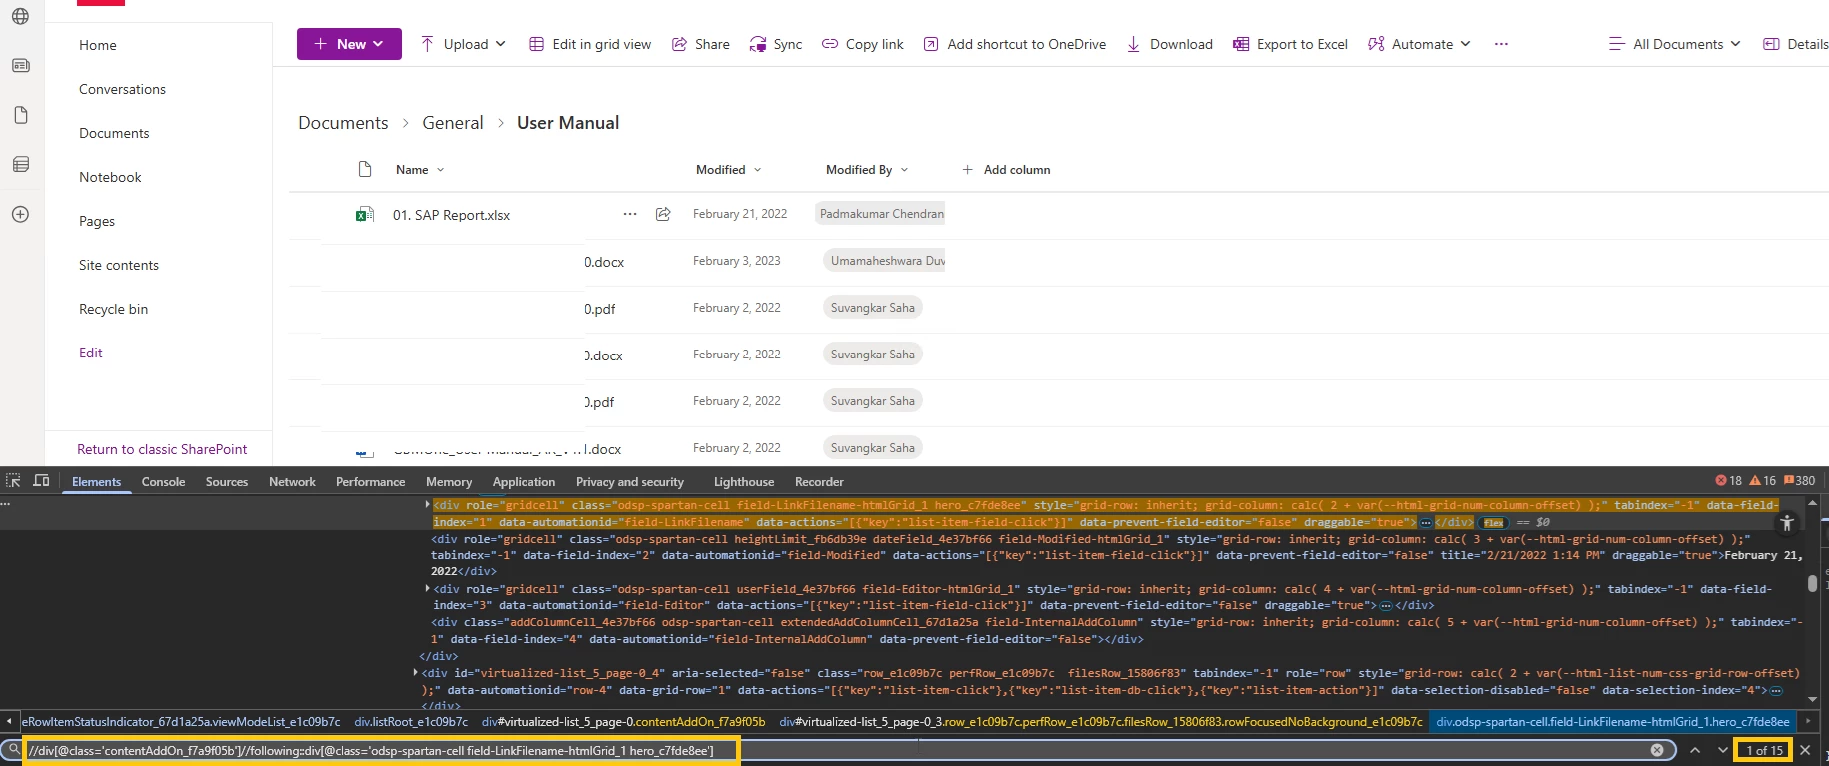
Task: Switch to the Network tab
Action: (x=292, y=481)
